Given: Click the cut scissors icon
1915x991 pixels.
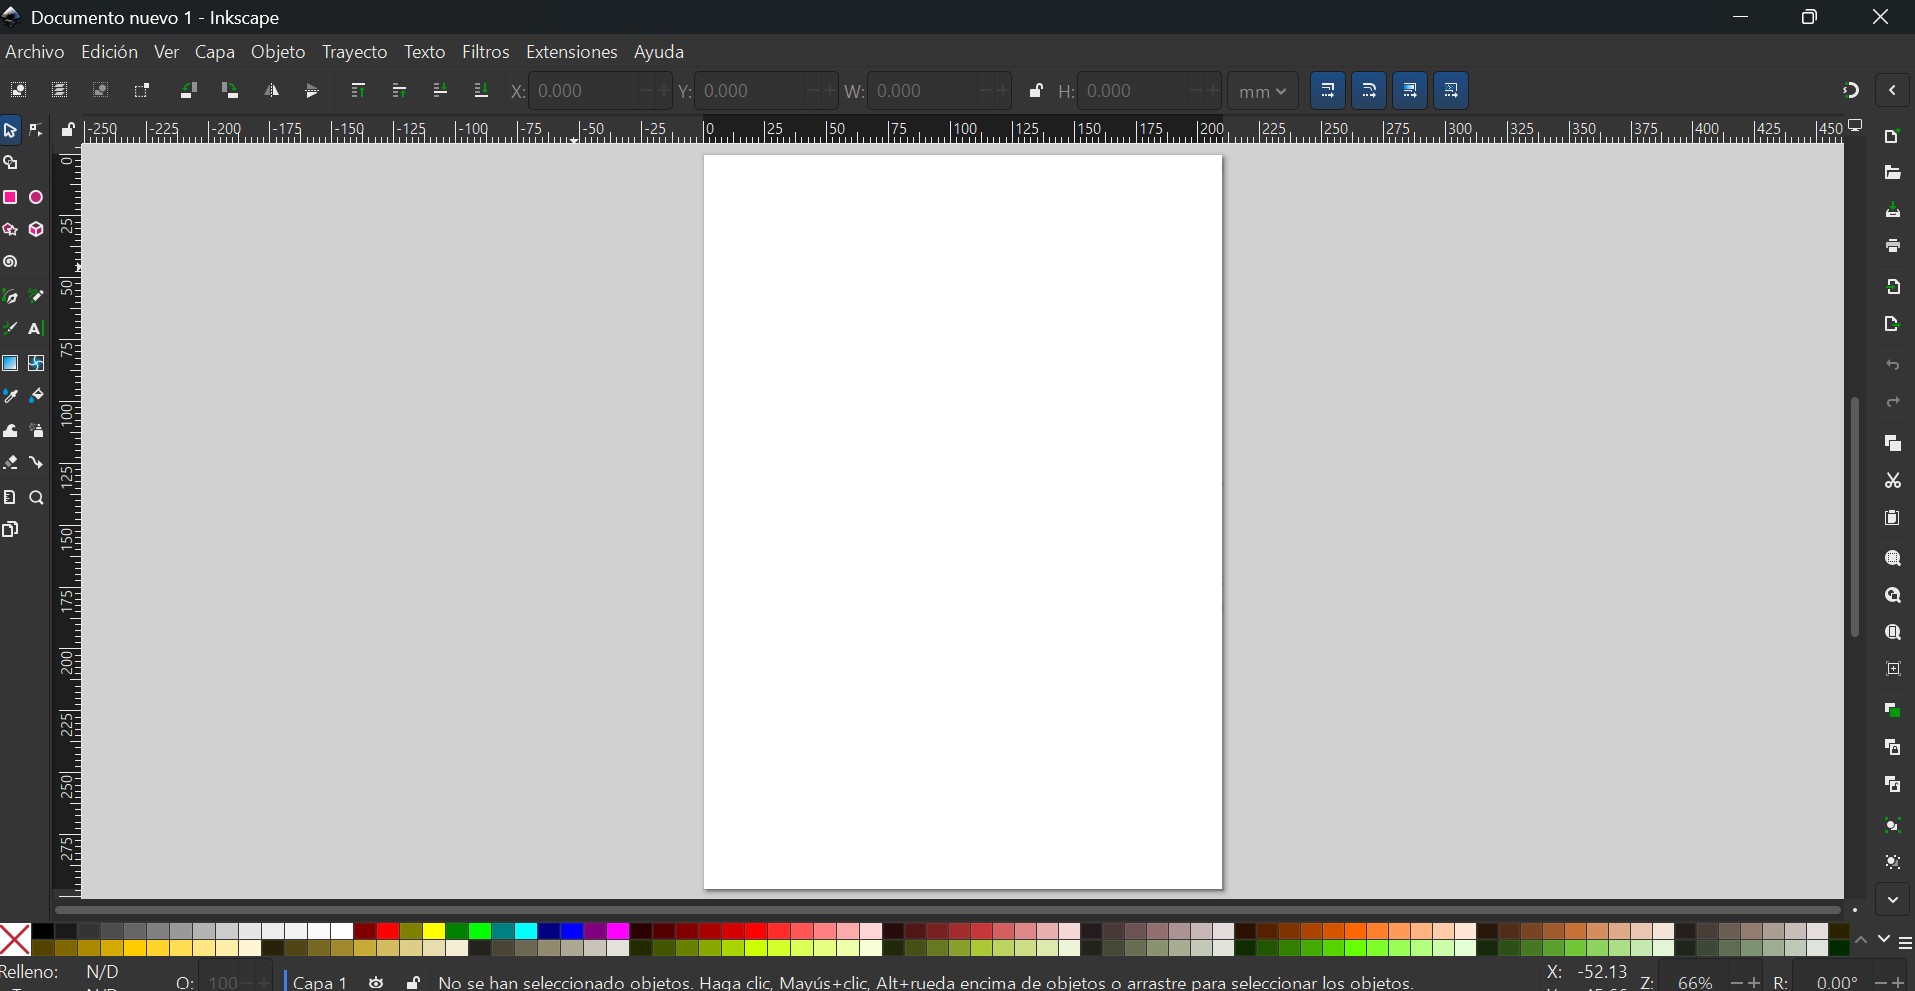Looking at the screenshot, I should [1893, 482].
